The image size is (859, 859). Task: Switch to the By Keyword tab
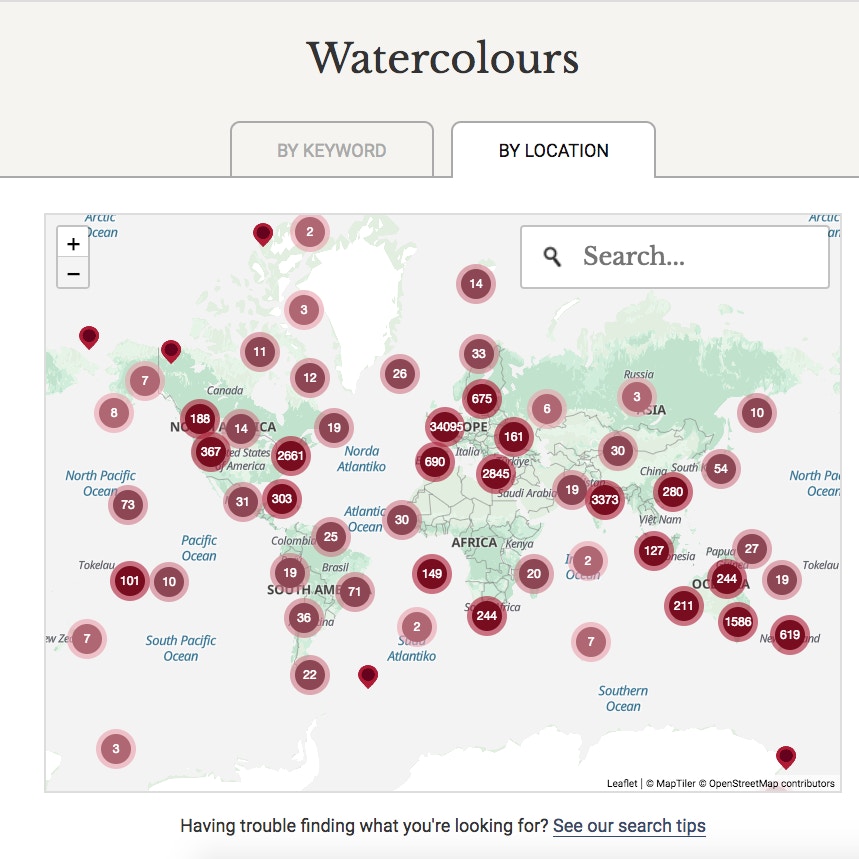(x=331, y=151)
